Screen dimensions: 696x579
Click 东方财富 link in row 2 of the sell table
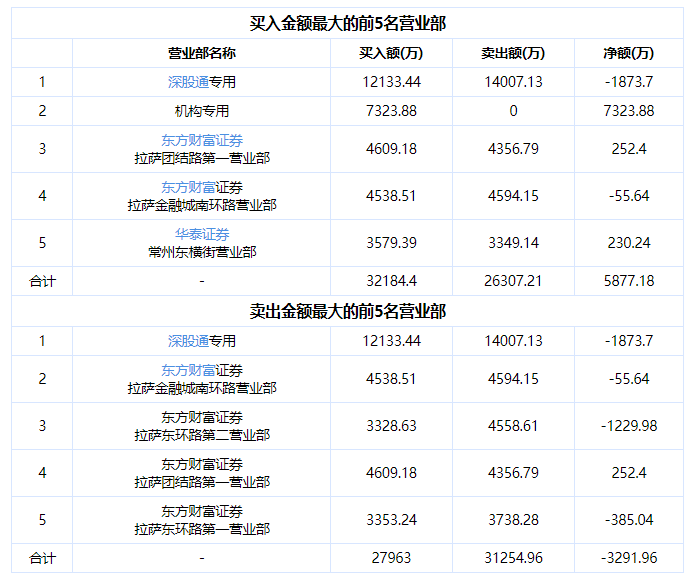point(188,370)
